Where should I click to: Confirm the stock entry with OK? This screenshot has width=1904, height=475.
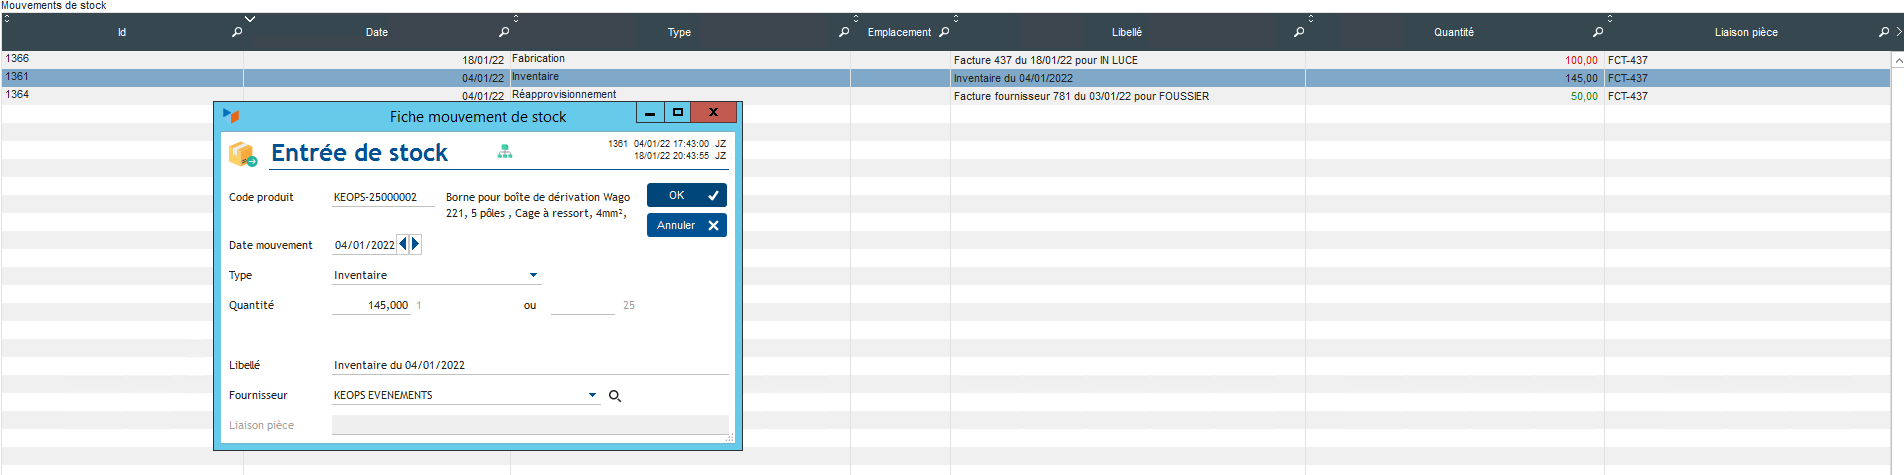click(686, 195)
